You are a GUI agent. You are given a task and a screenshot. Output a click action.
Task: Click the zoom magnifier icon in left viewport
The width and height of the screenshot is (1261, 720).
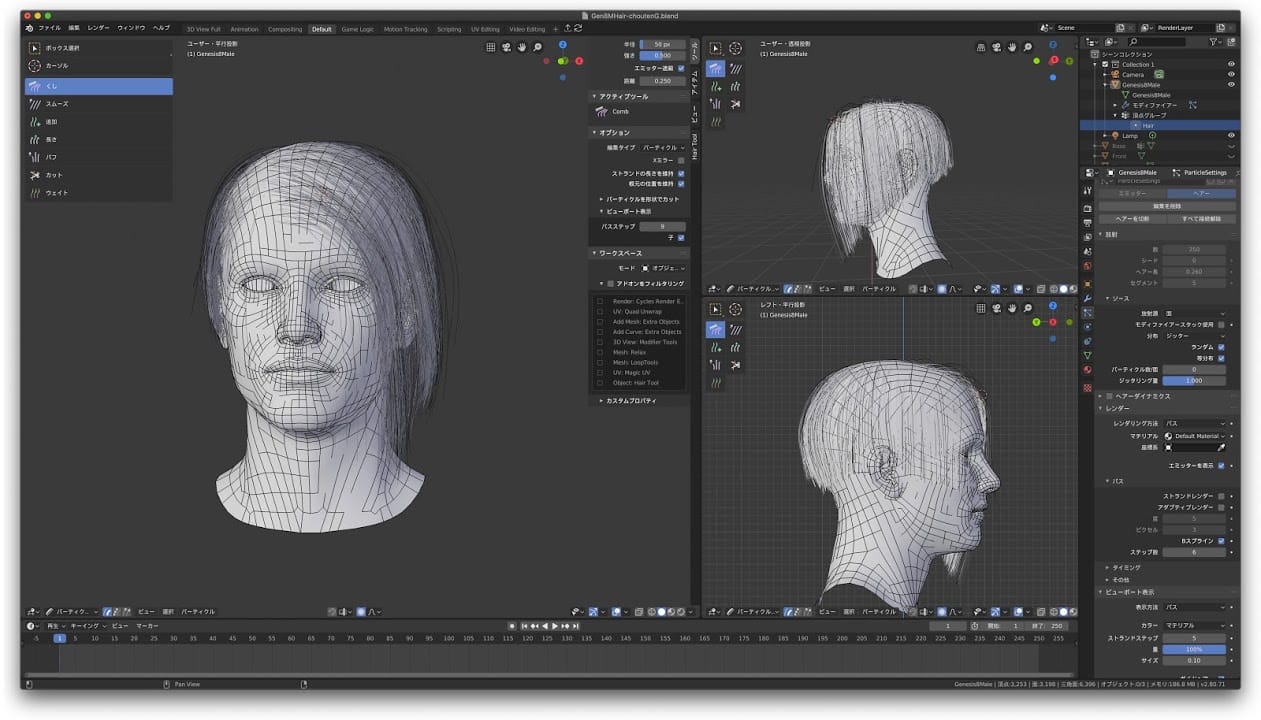coord(537,47)
